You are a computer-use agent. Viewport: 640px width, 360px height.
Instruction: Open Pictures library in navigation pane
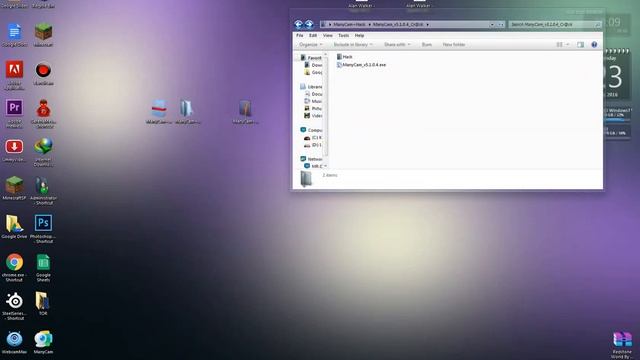(x=313, y=108)
